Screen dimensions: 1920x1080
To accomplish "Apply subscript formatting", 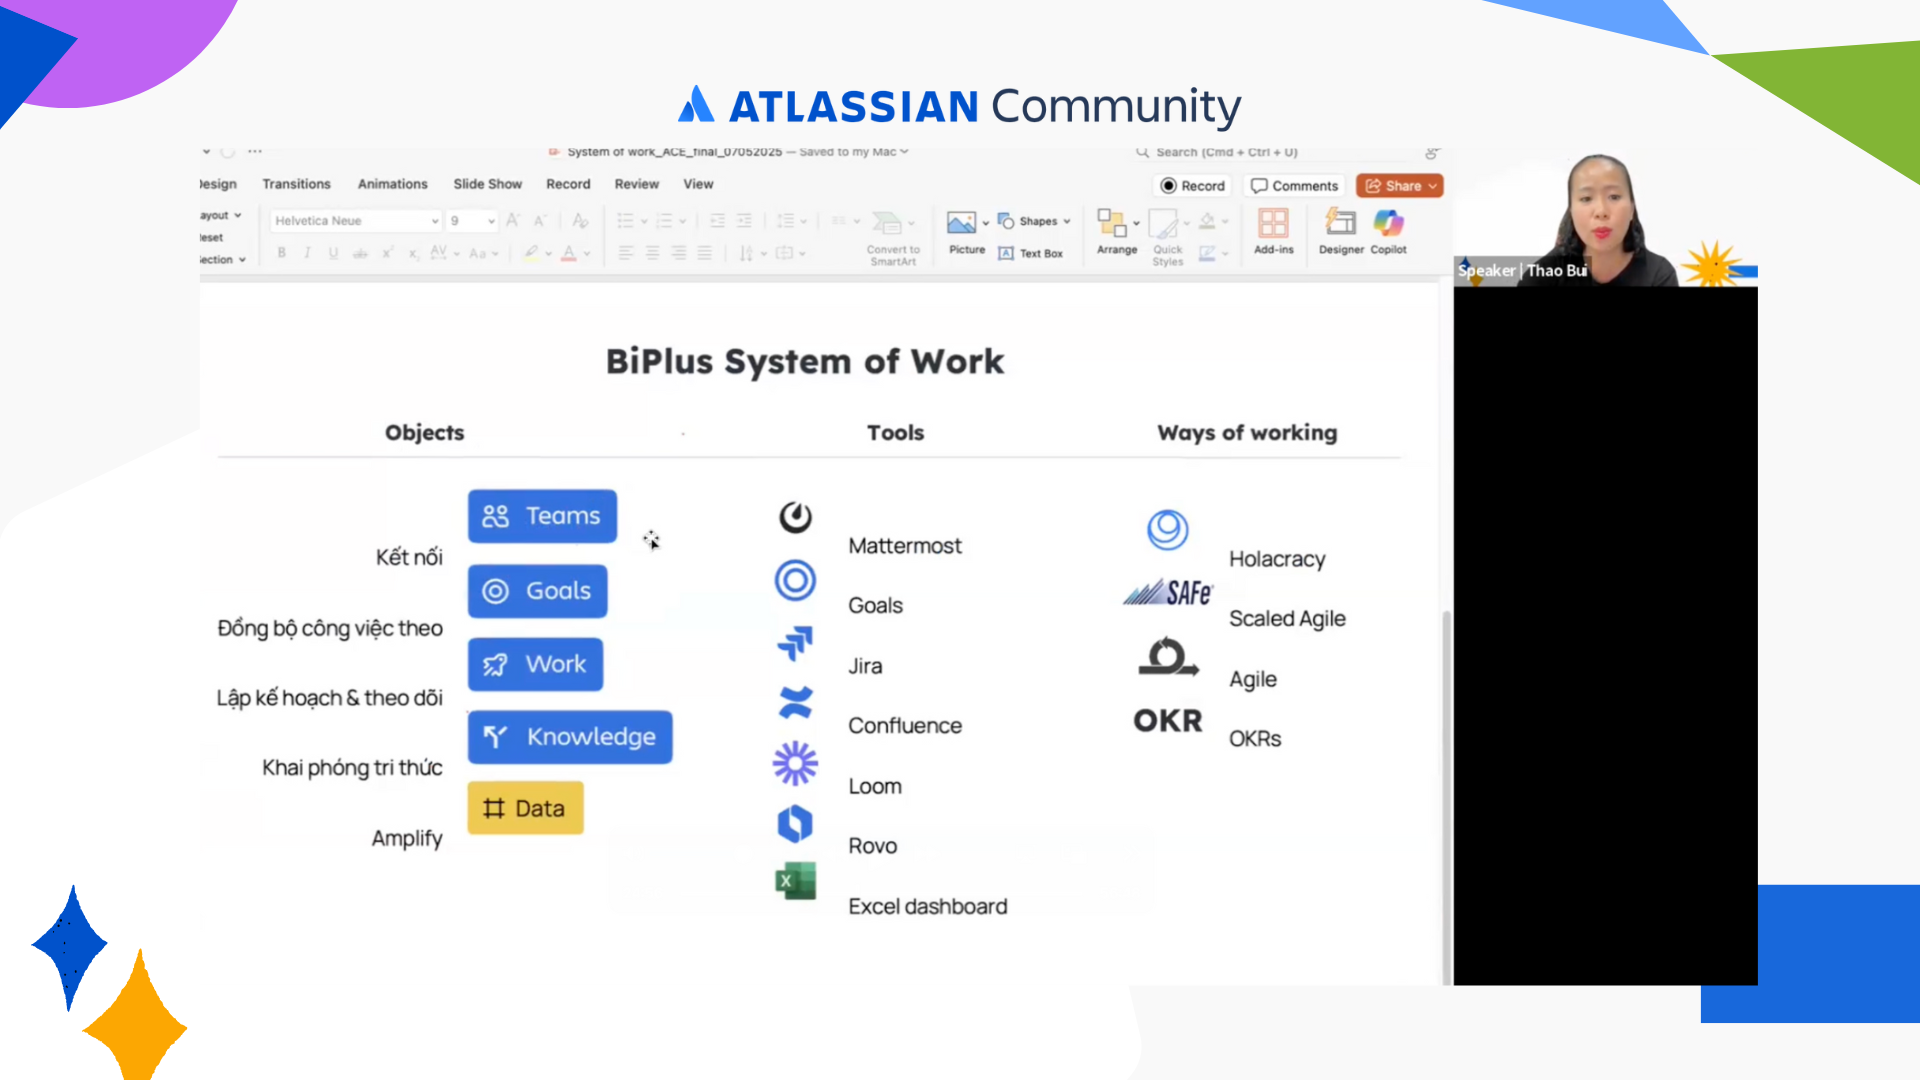I will click(x=413, y=253).
